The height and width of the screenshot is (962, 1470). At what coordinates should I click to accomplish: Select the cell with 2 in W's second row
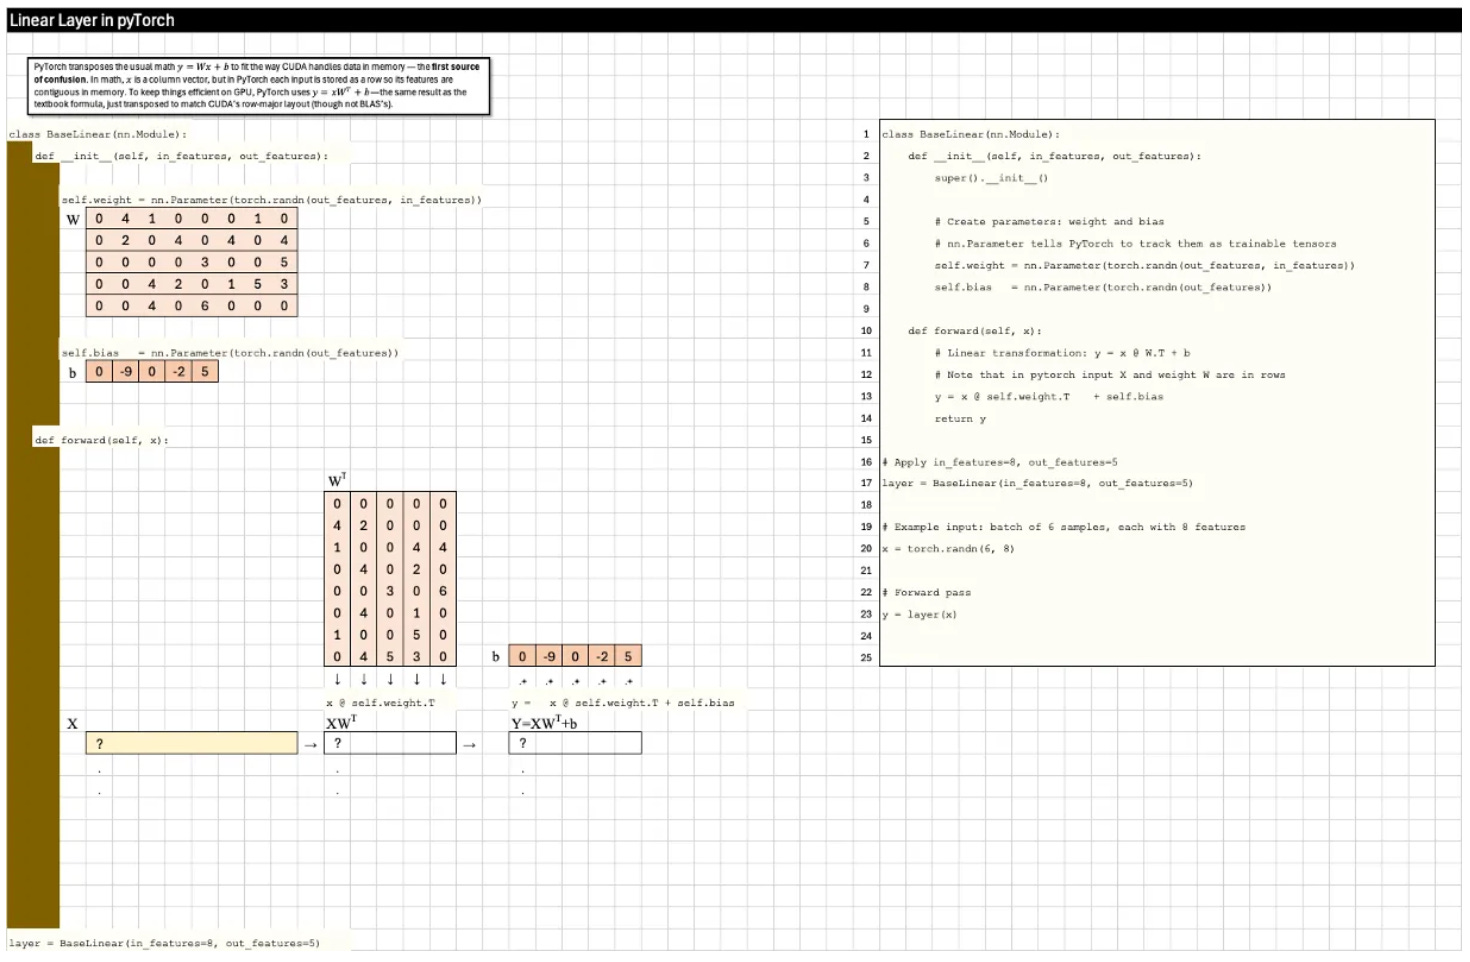click(x=125, y=240)
